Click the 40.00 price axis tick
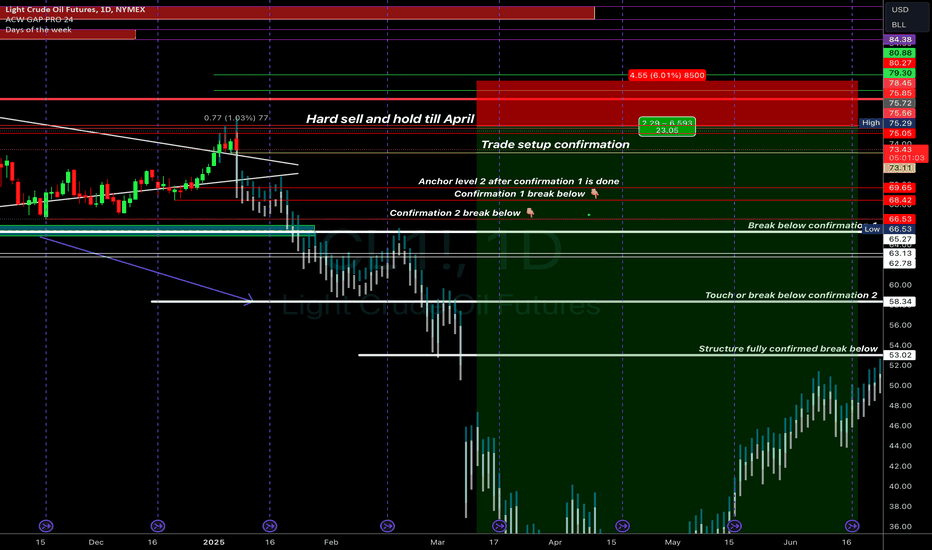Viewport: 932px width, 550px height. pos(900,486)
